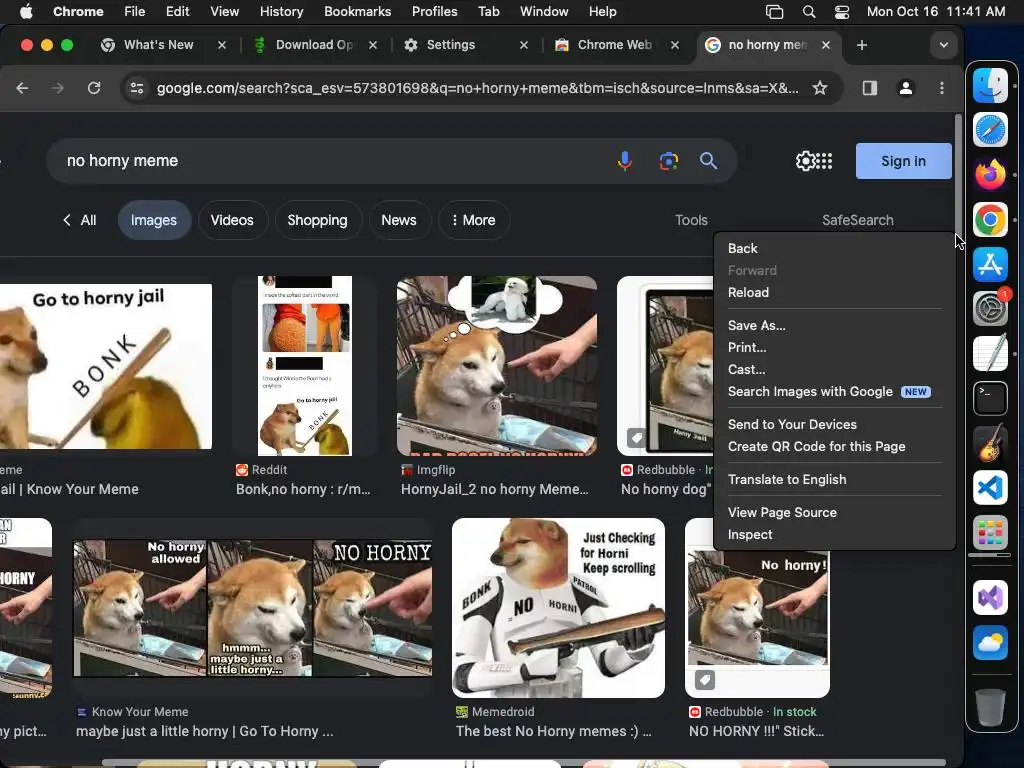1024x768 pixels.
Task: Open Google apps grid icon
Action: (825, 161)
